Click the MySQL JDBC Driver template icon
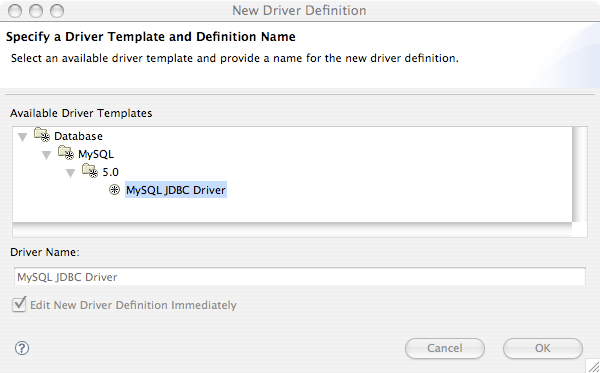Image resolution: width=600 pixels, height=373 pixels. (114, 190)
